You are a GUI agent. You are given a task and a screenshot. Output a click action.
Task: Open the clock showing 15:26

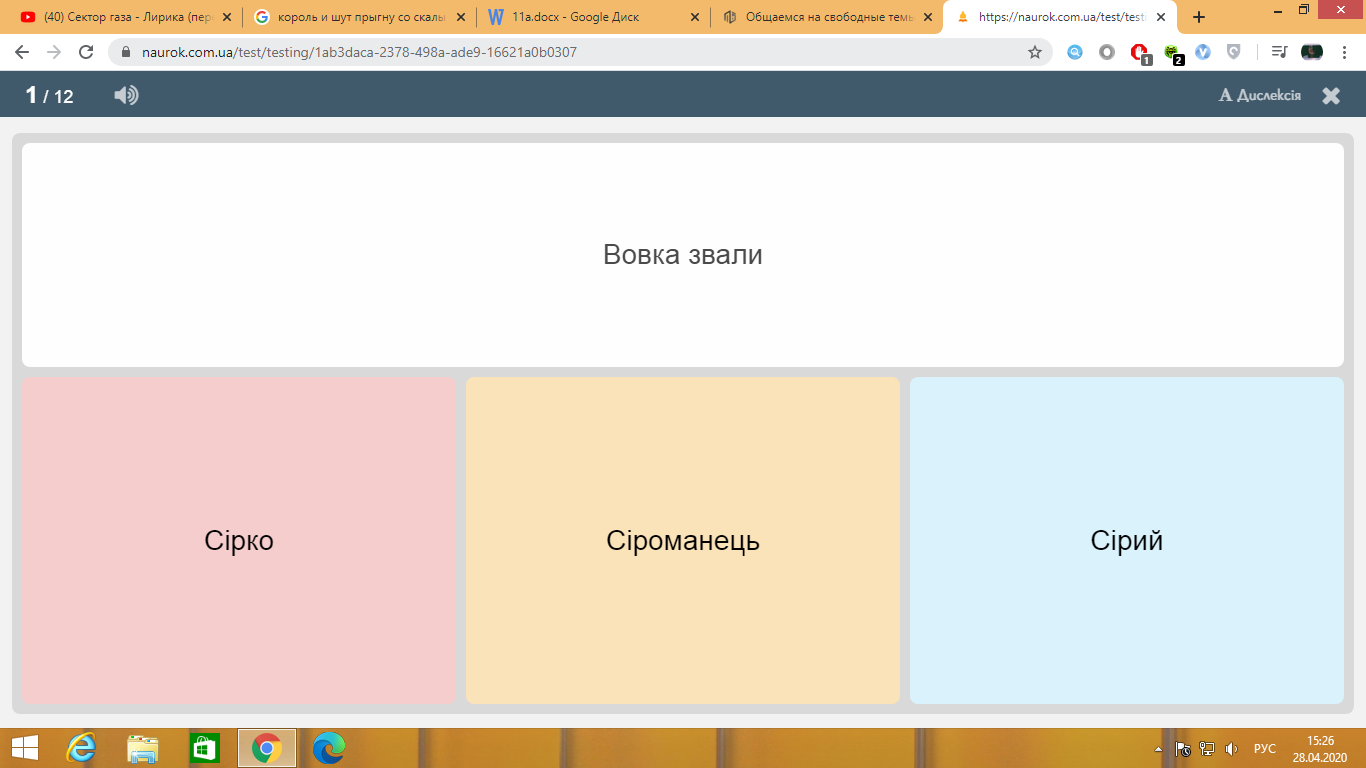point(1321,749)
